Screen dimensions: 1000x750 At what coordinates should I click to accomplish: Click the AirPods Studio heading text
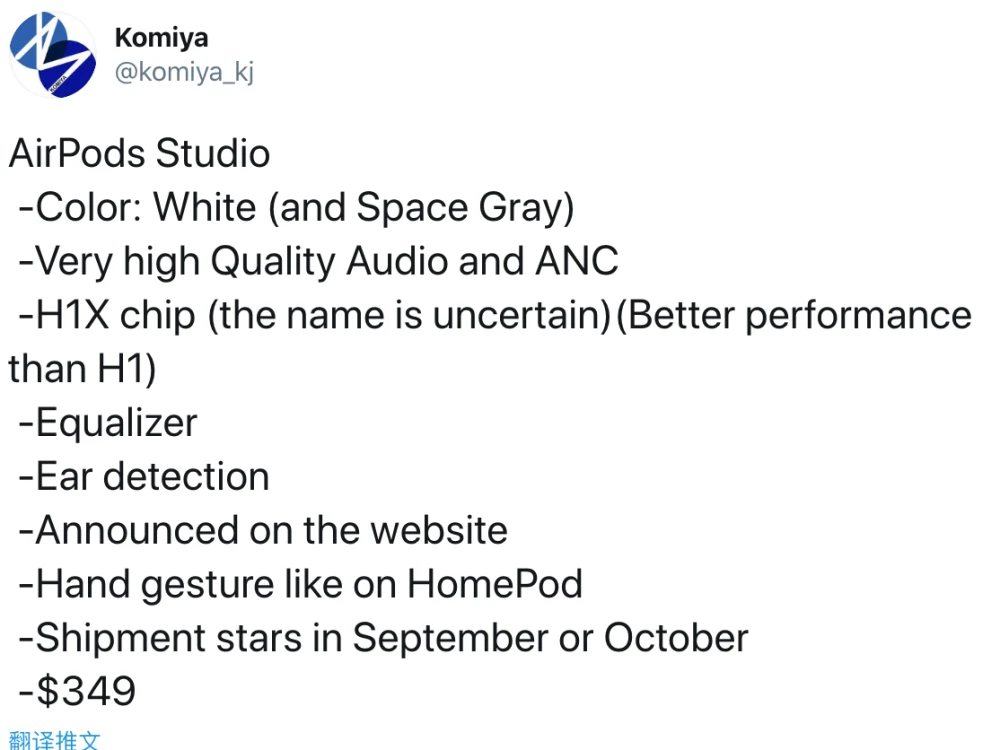pyautogui.click(x=140, y=154)
